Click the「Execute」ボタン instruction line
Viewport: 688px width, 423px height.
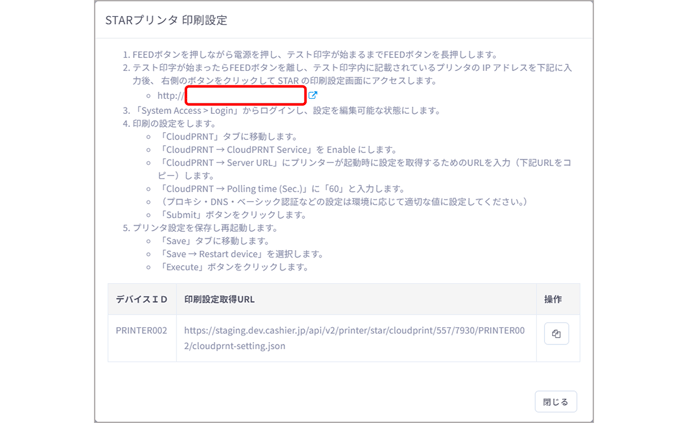tap(233, 267)
